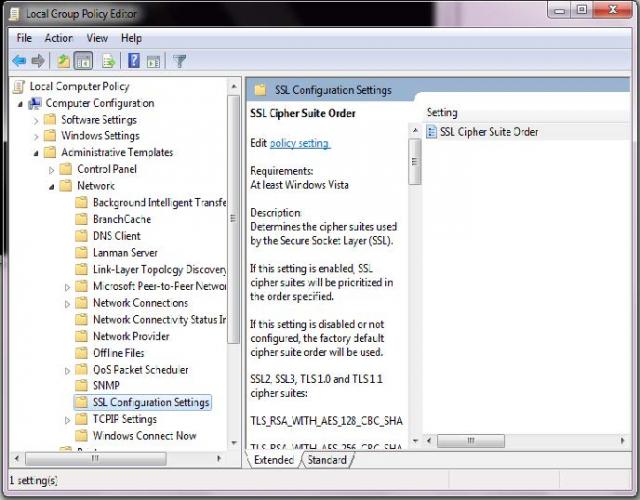The height and width of the screenshot is (500, 640).
Task: Expand the Software Settings folder
Action: tap(37, 120)
